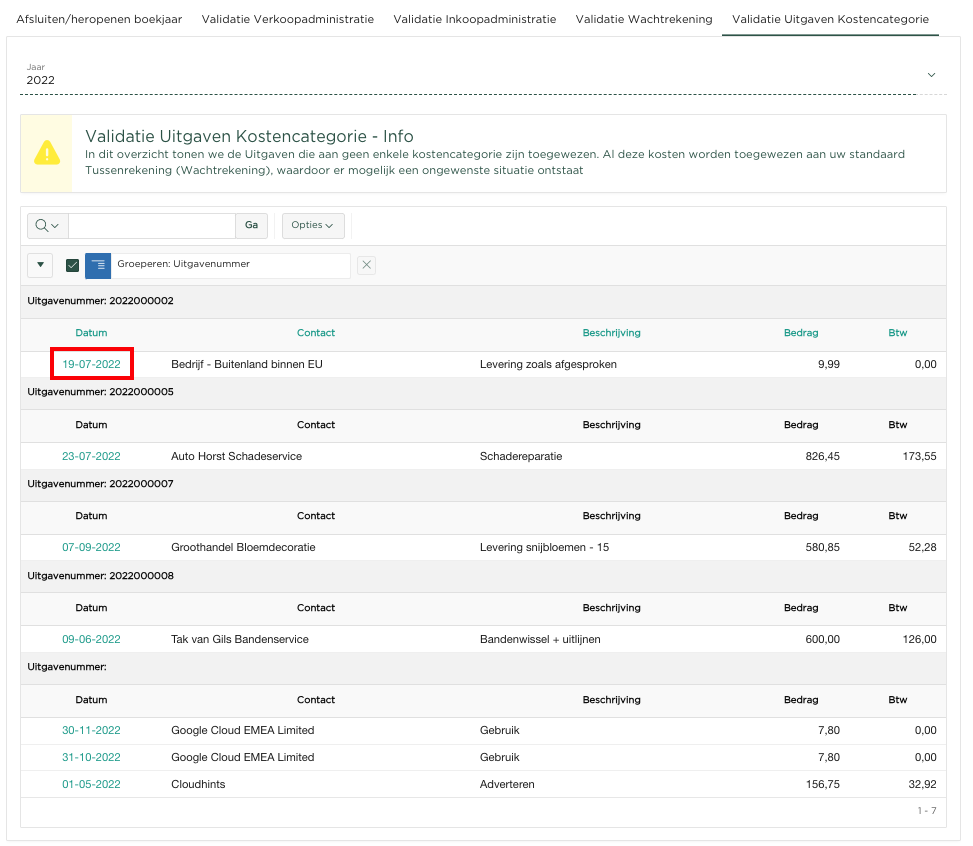The height and width of the screenshot is (846, 973).
Task: Switch to Validatie Verkoopadministratie tab
Action: [287, 19]
